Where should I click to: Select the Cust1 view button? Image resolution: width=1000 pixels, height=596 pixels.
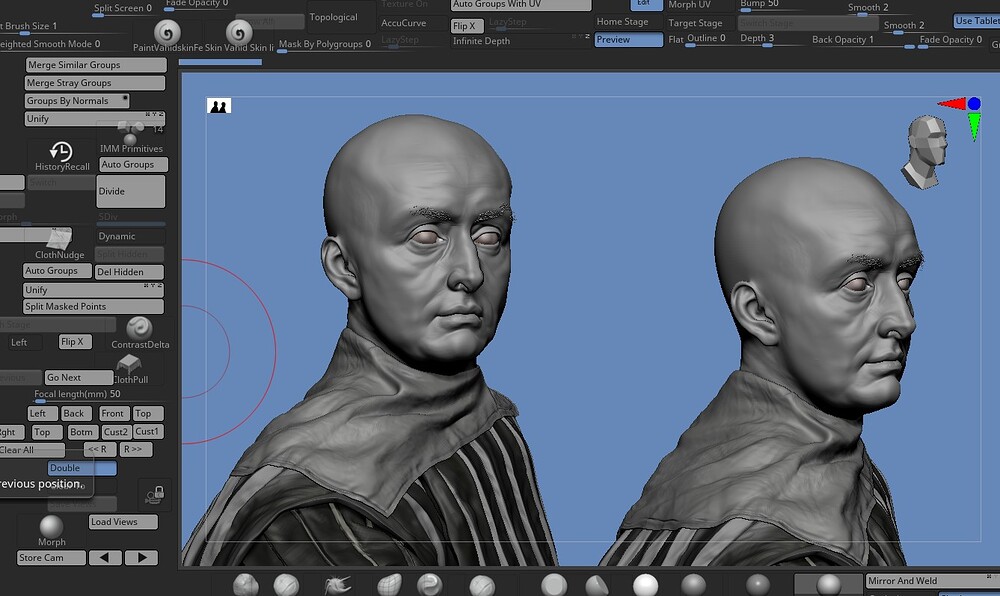(x=149, y=432)
